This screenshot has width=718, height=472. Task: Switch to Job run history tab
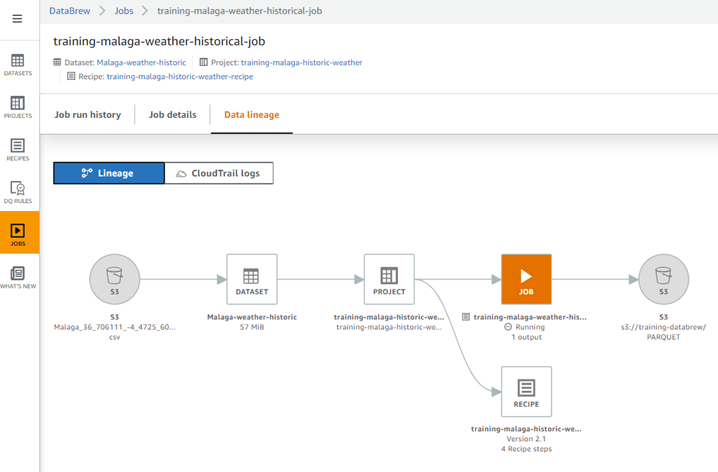pyautogui.click(x=88, y=114)
